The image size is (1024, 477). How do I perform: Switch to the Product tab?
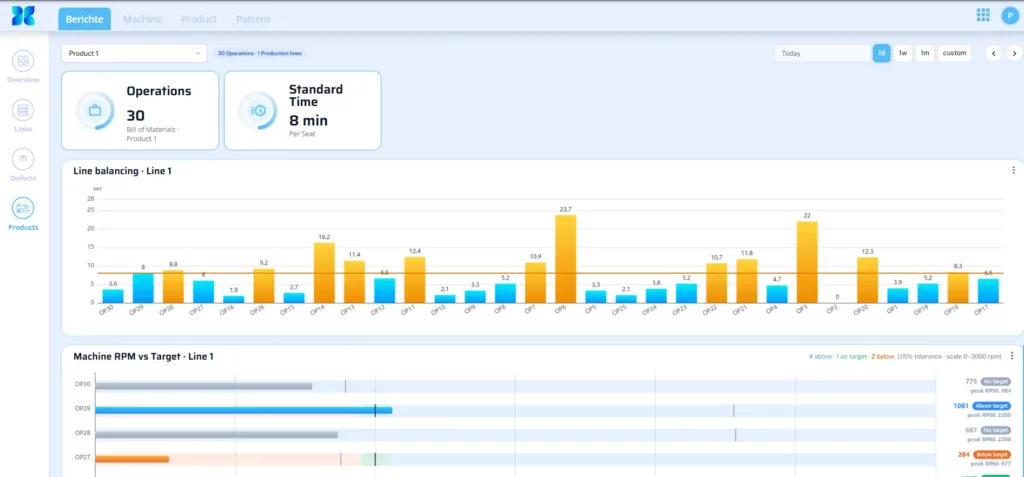[x=199, y=19]
